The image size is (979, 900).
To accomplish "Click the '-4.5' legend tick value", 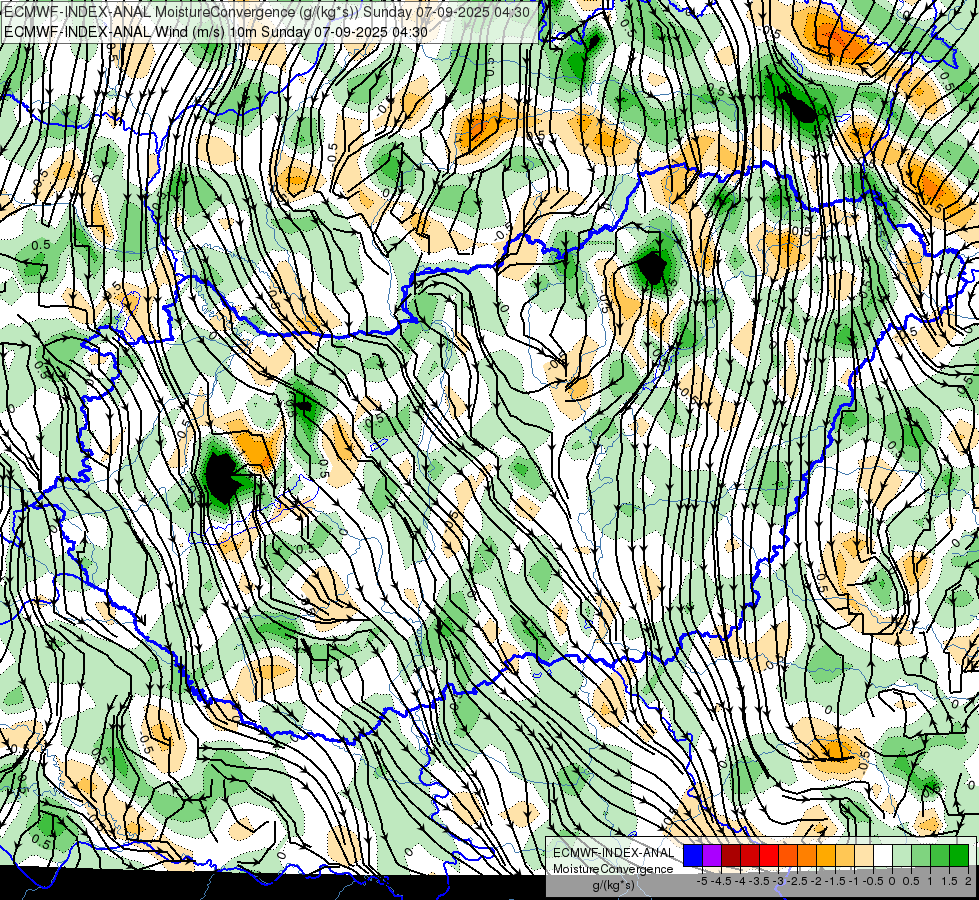I will (x=722, y=881).
